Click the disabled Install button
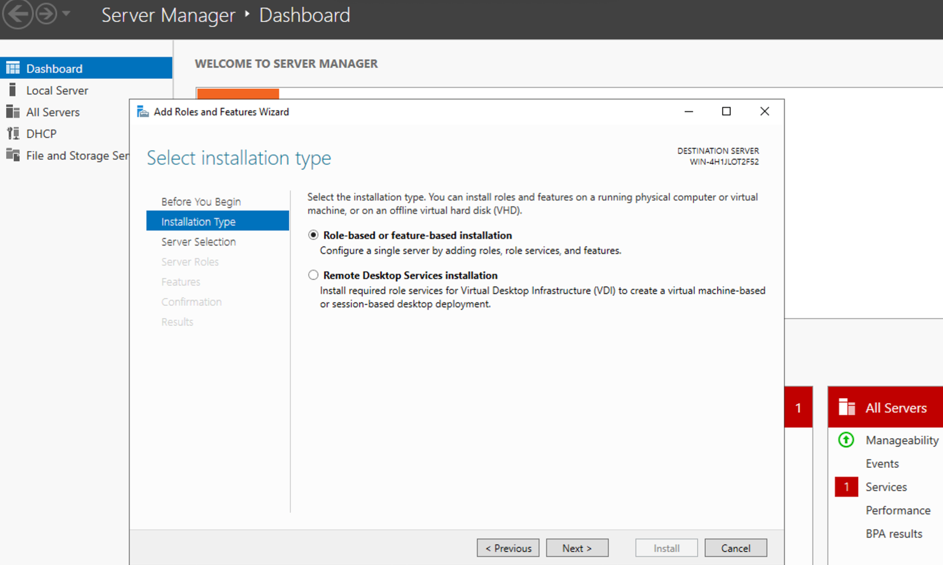 pyautogui.click(x=666, y=548)
